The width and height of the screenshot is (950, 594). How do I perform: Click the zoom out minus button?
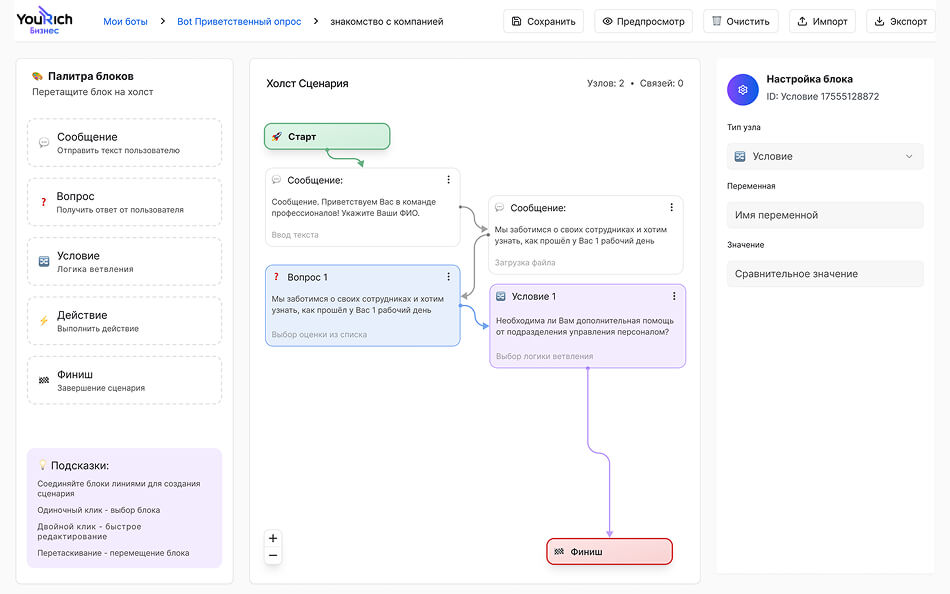point(273,555)
